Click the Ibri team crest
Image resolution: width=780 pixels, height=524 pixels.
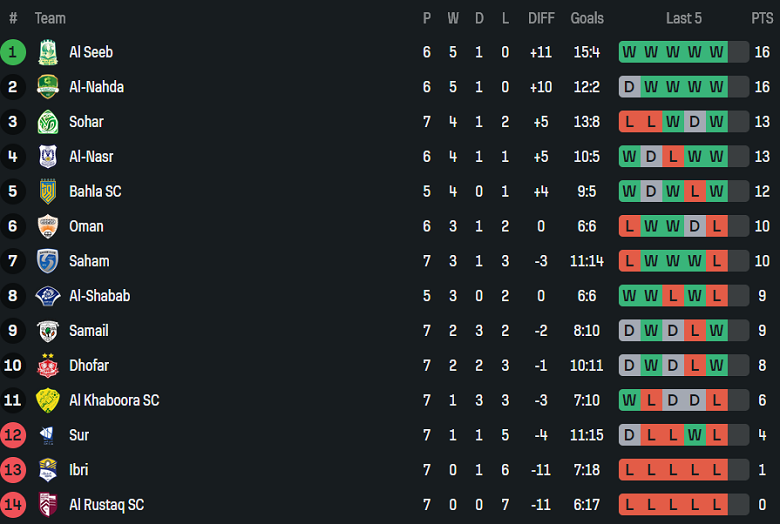click(x=47, y=470)
